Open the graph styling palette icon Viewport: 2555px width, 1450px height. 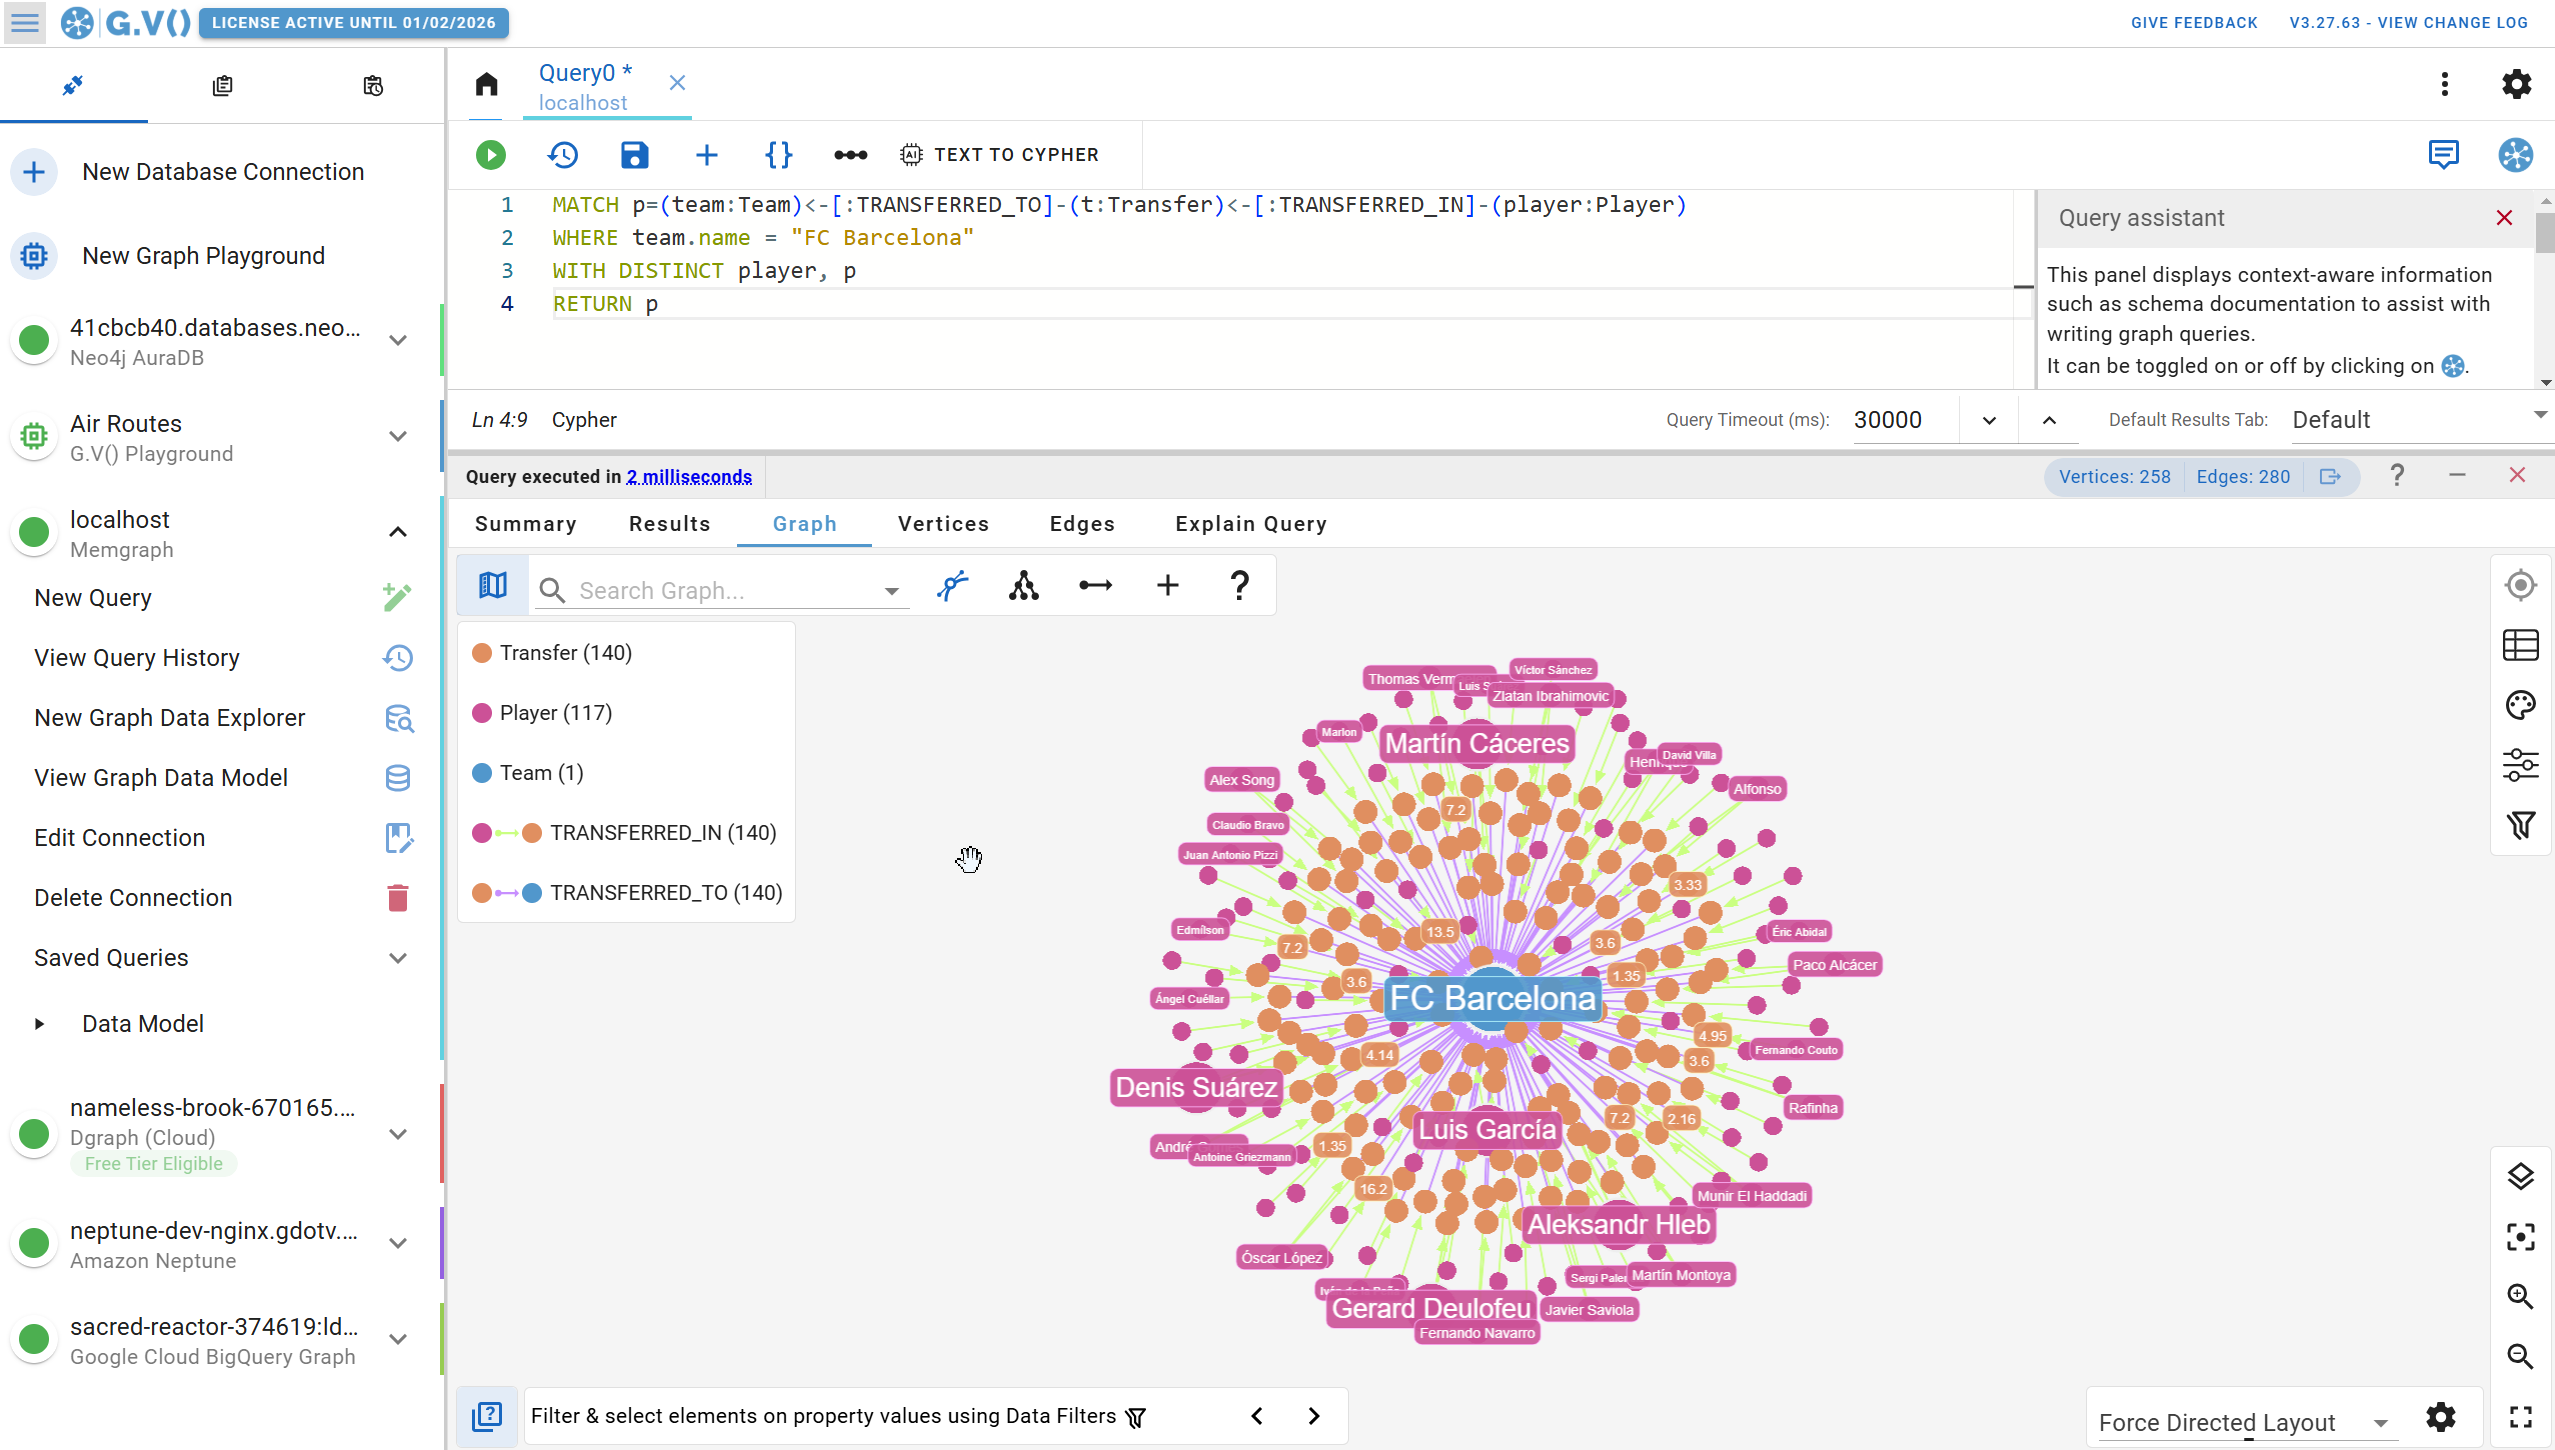2521,706
